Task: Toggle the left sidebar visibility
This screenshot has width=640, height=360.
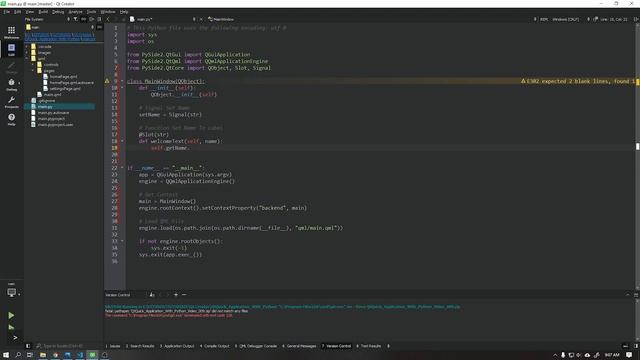Action: [x=28, y=346]
